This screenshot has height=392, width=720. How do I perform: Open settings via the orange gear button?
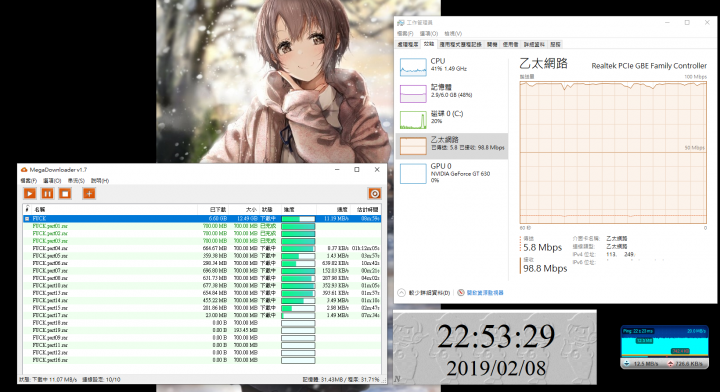tap(375, 194)
